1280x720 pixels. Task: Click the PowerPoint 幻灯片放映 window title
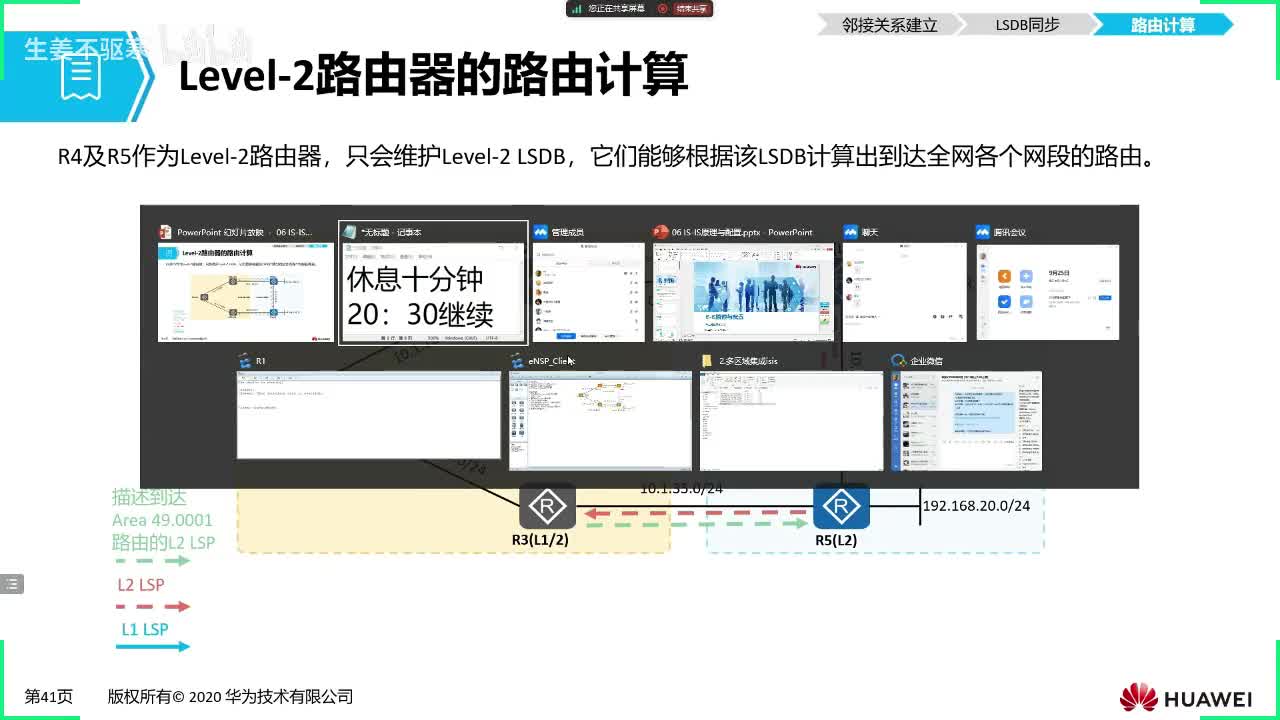pos(245,232)
